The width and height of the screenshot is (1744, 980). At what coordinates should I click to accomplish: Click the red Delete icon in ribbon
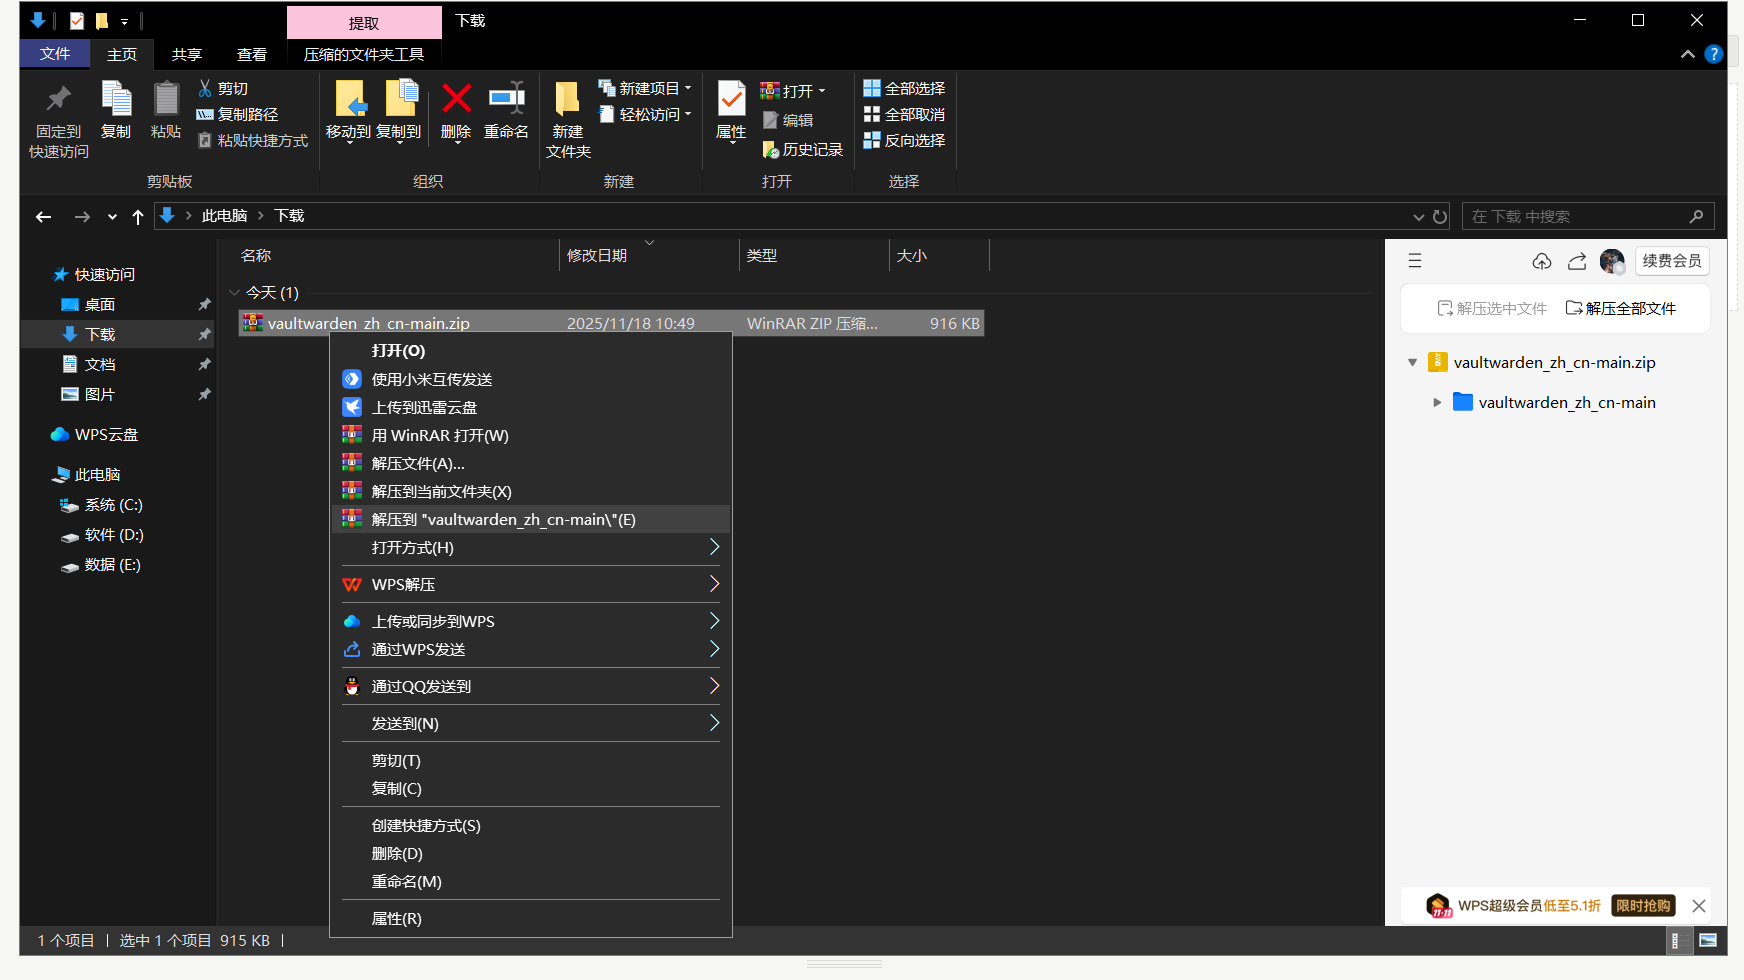456,99
